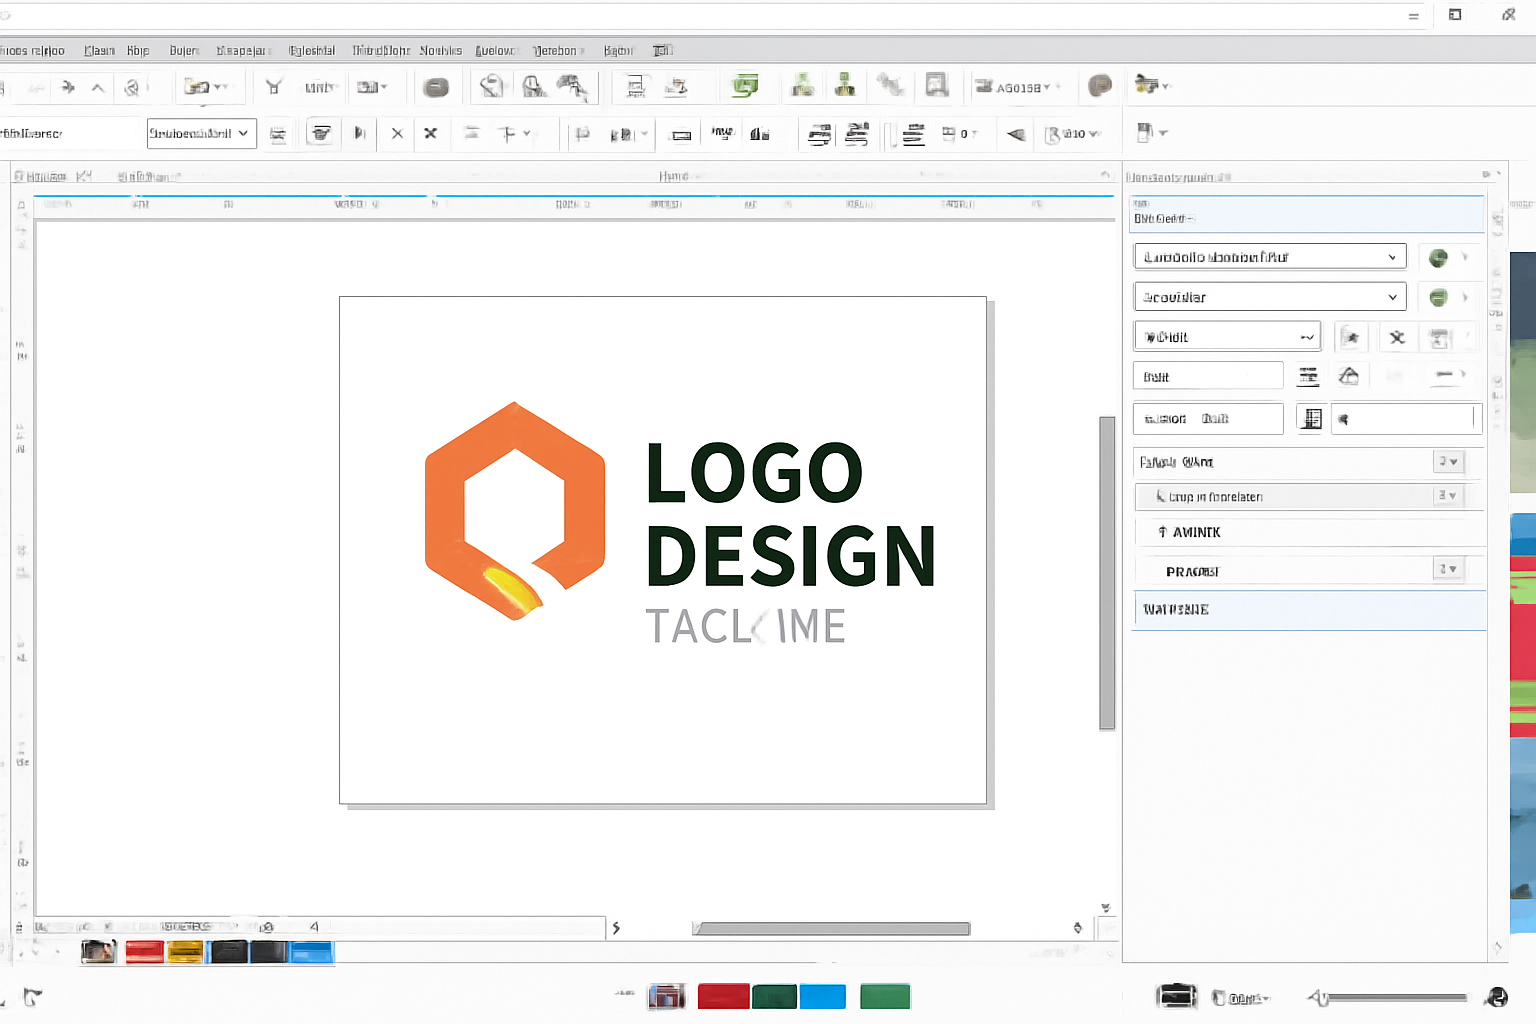Viewport: 1536px width, 1024px height.
Task: Select the highlighted bottom row in right panel
Action: pos(1310,610)
